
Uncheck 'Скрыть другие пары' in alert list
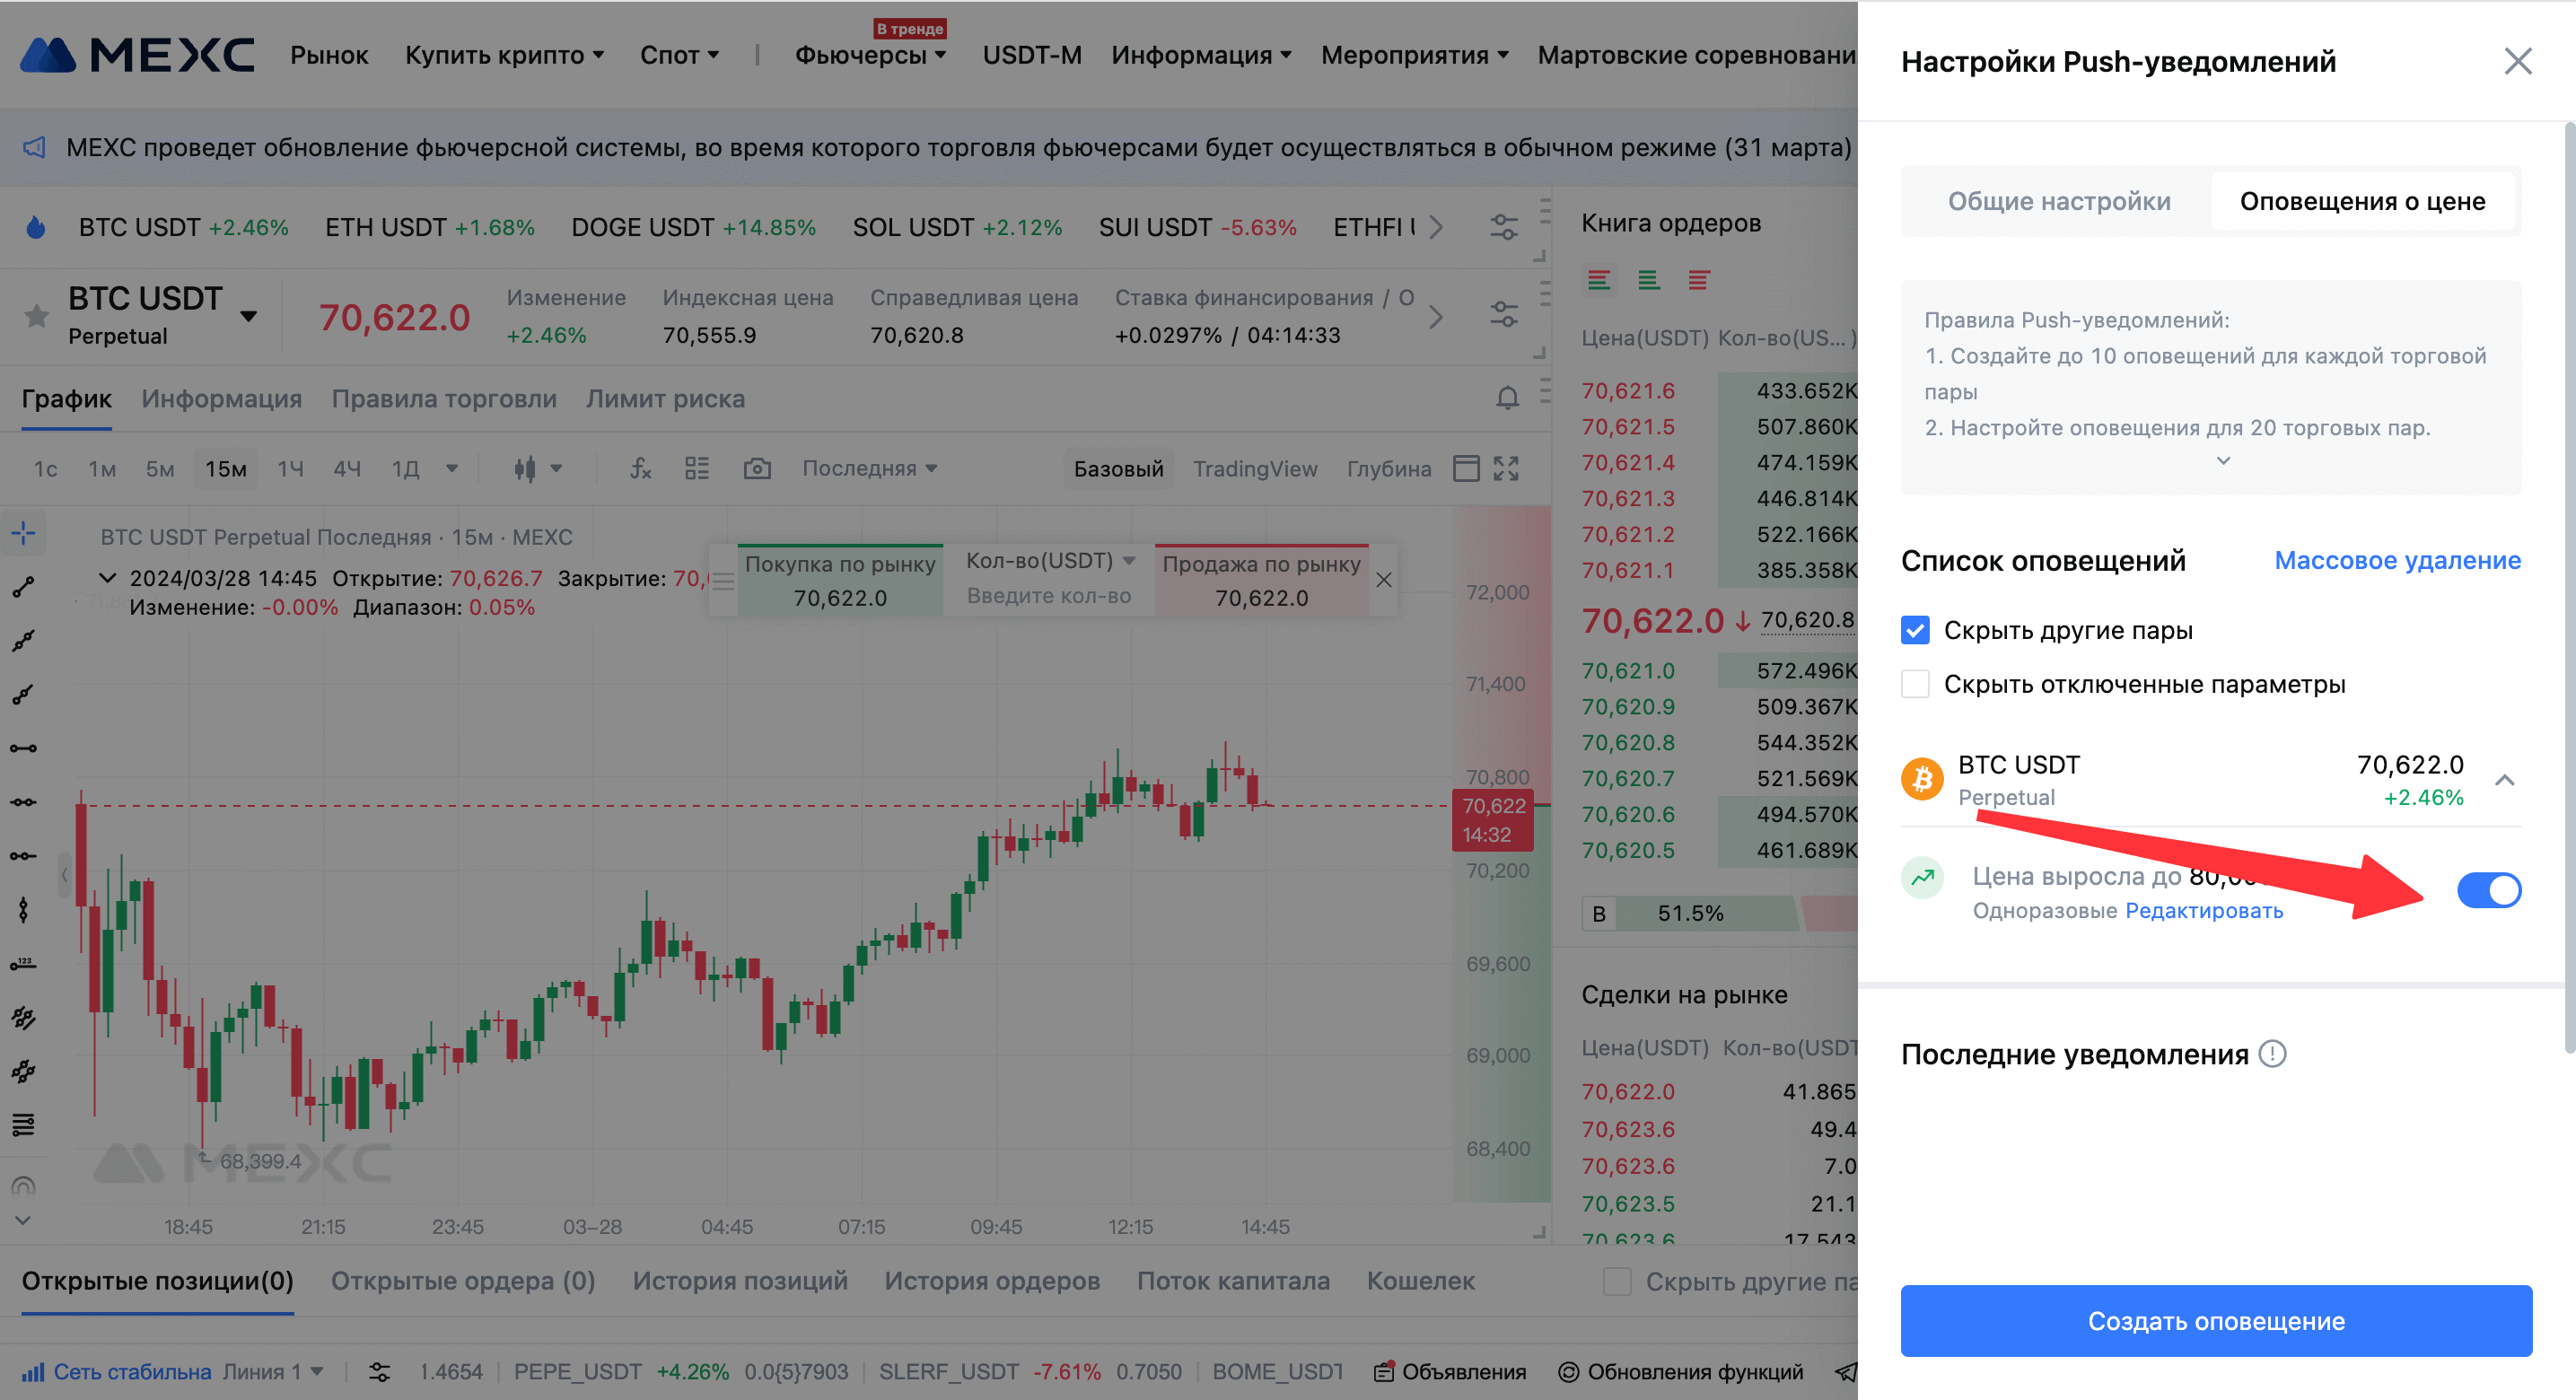pyautogui.click(x=1915, y=630)
